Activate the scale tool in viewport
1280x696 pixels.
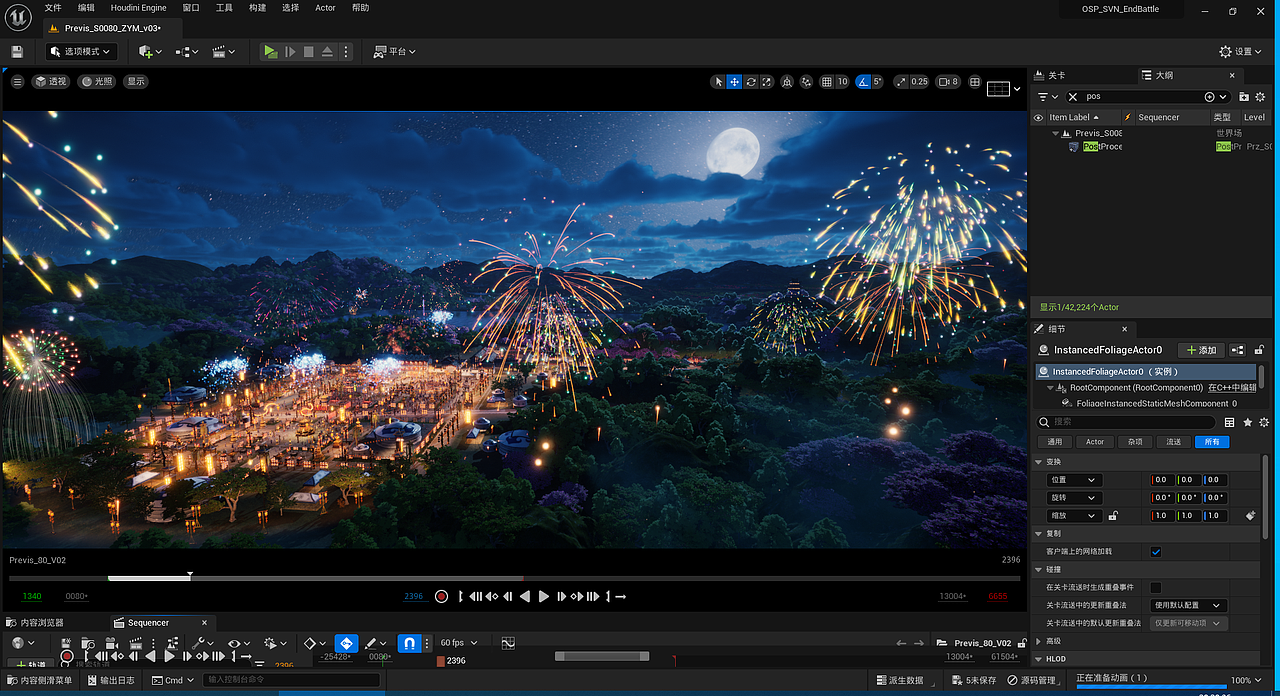click(767, 82)
